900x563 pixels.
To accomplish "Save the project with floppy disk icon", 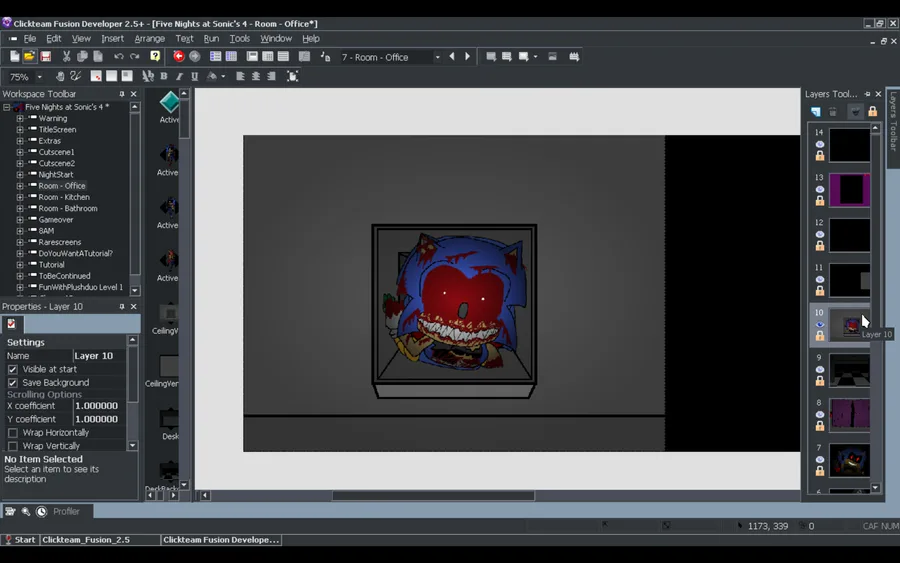I will click(45, 56).
